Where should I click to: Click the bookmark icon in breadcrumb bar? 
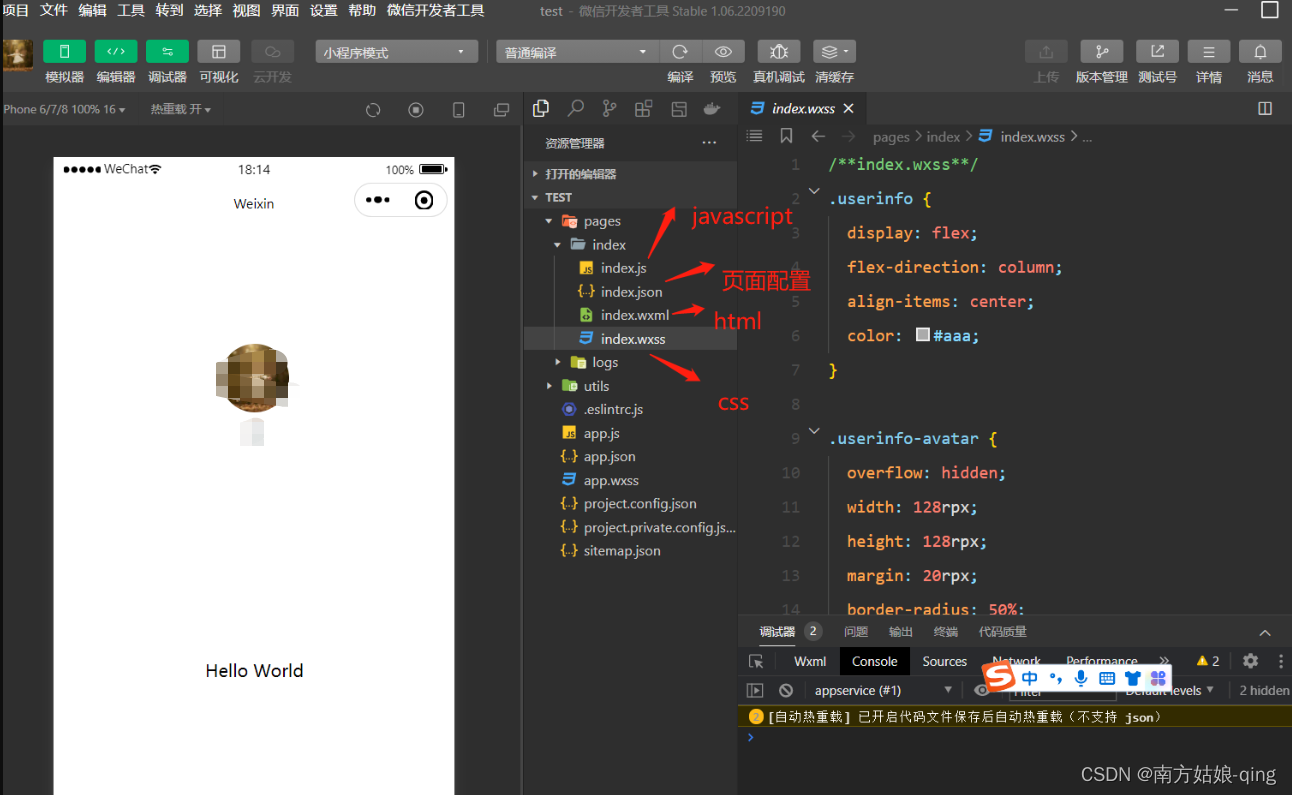tap(786, 136)
